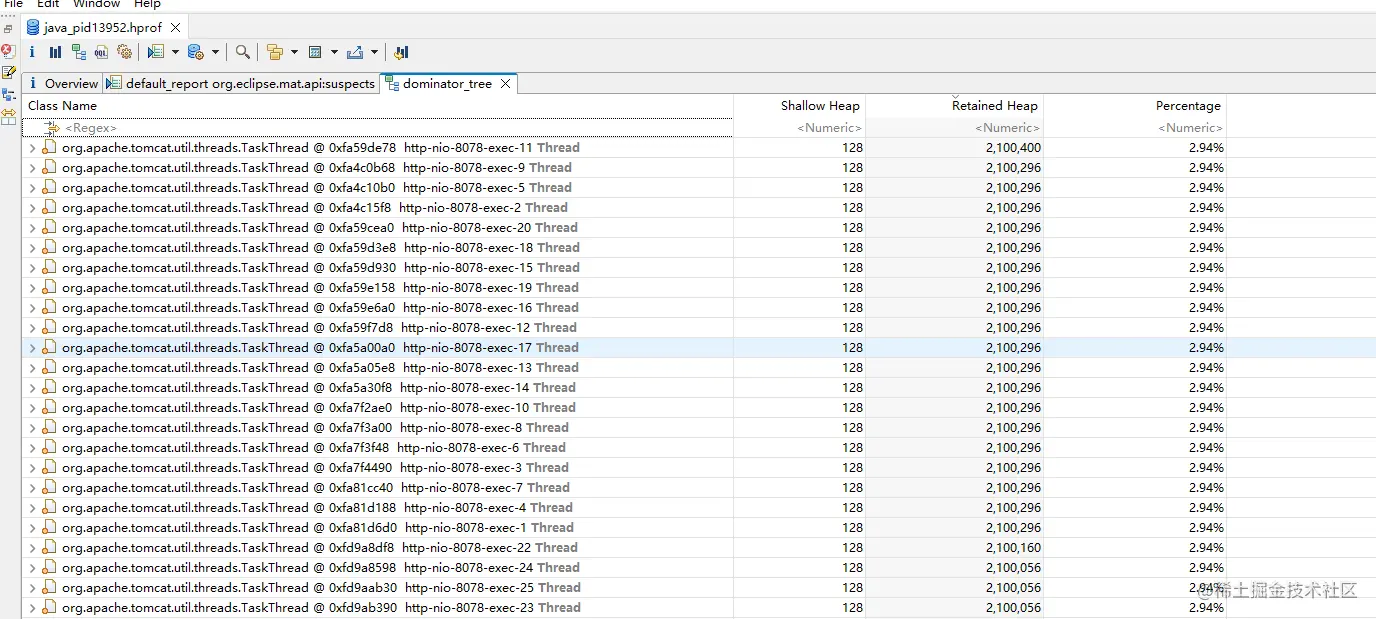
Task: Click shallow heap 128 in exec-8 row
Action: 852,428
